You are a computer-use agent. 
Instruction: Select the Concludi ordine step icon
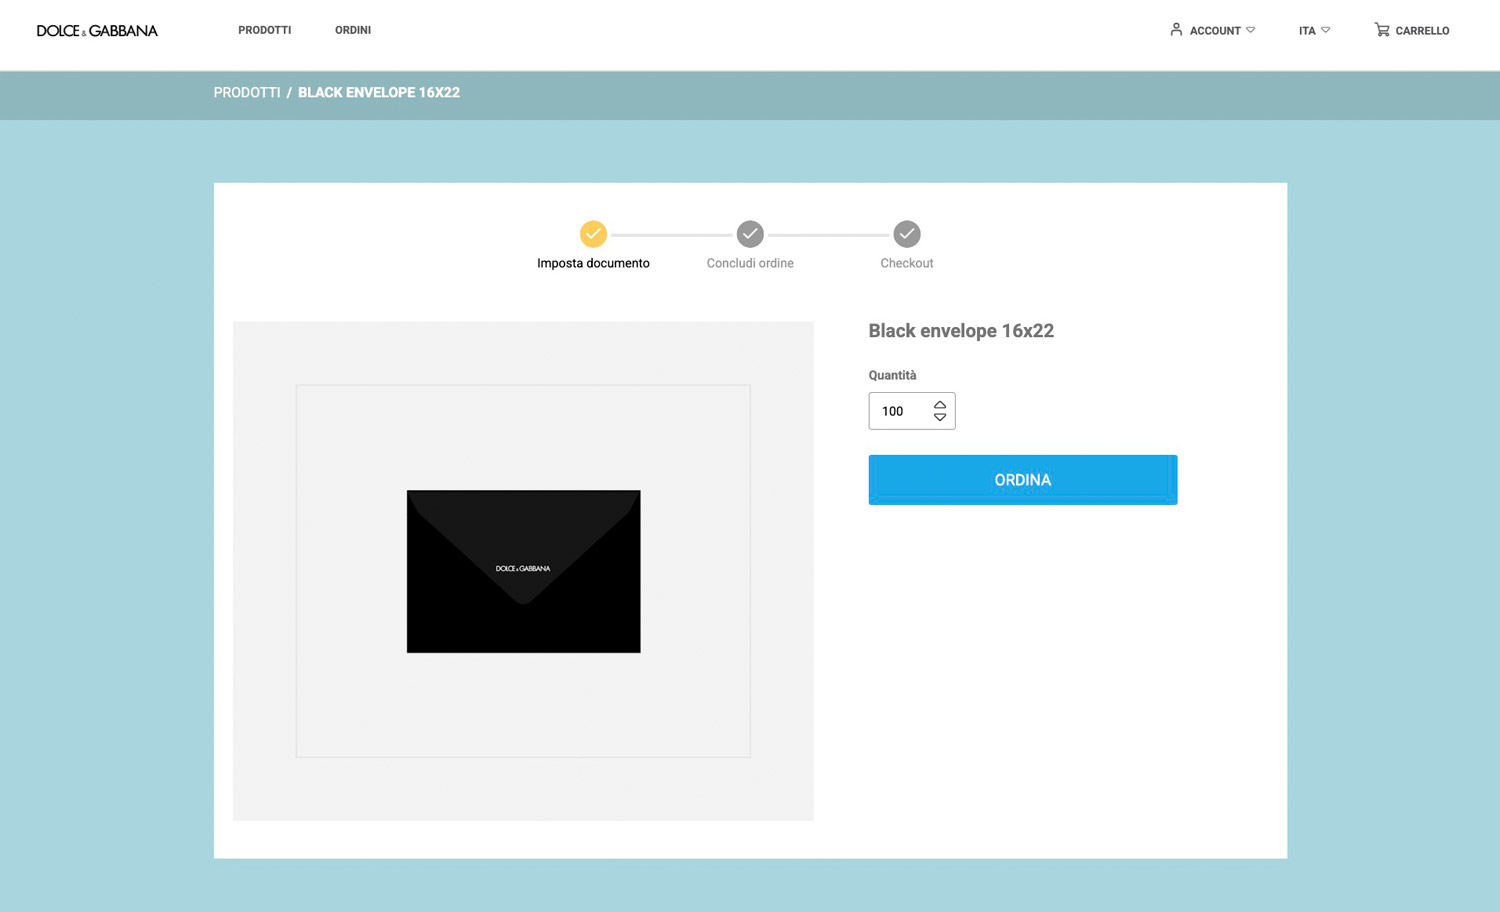[750, 234]
